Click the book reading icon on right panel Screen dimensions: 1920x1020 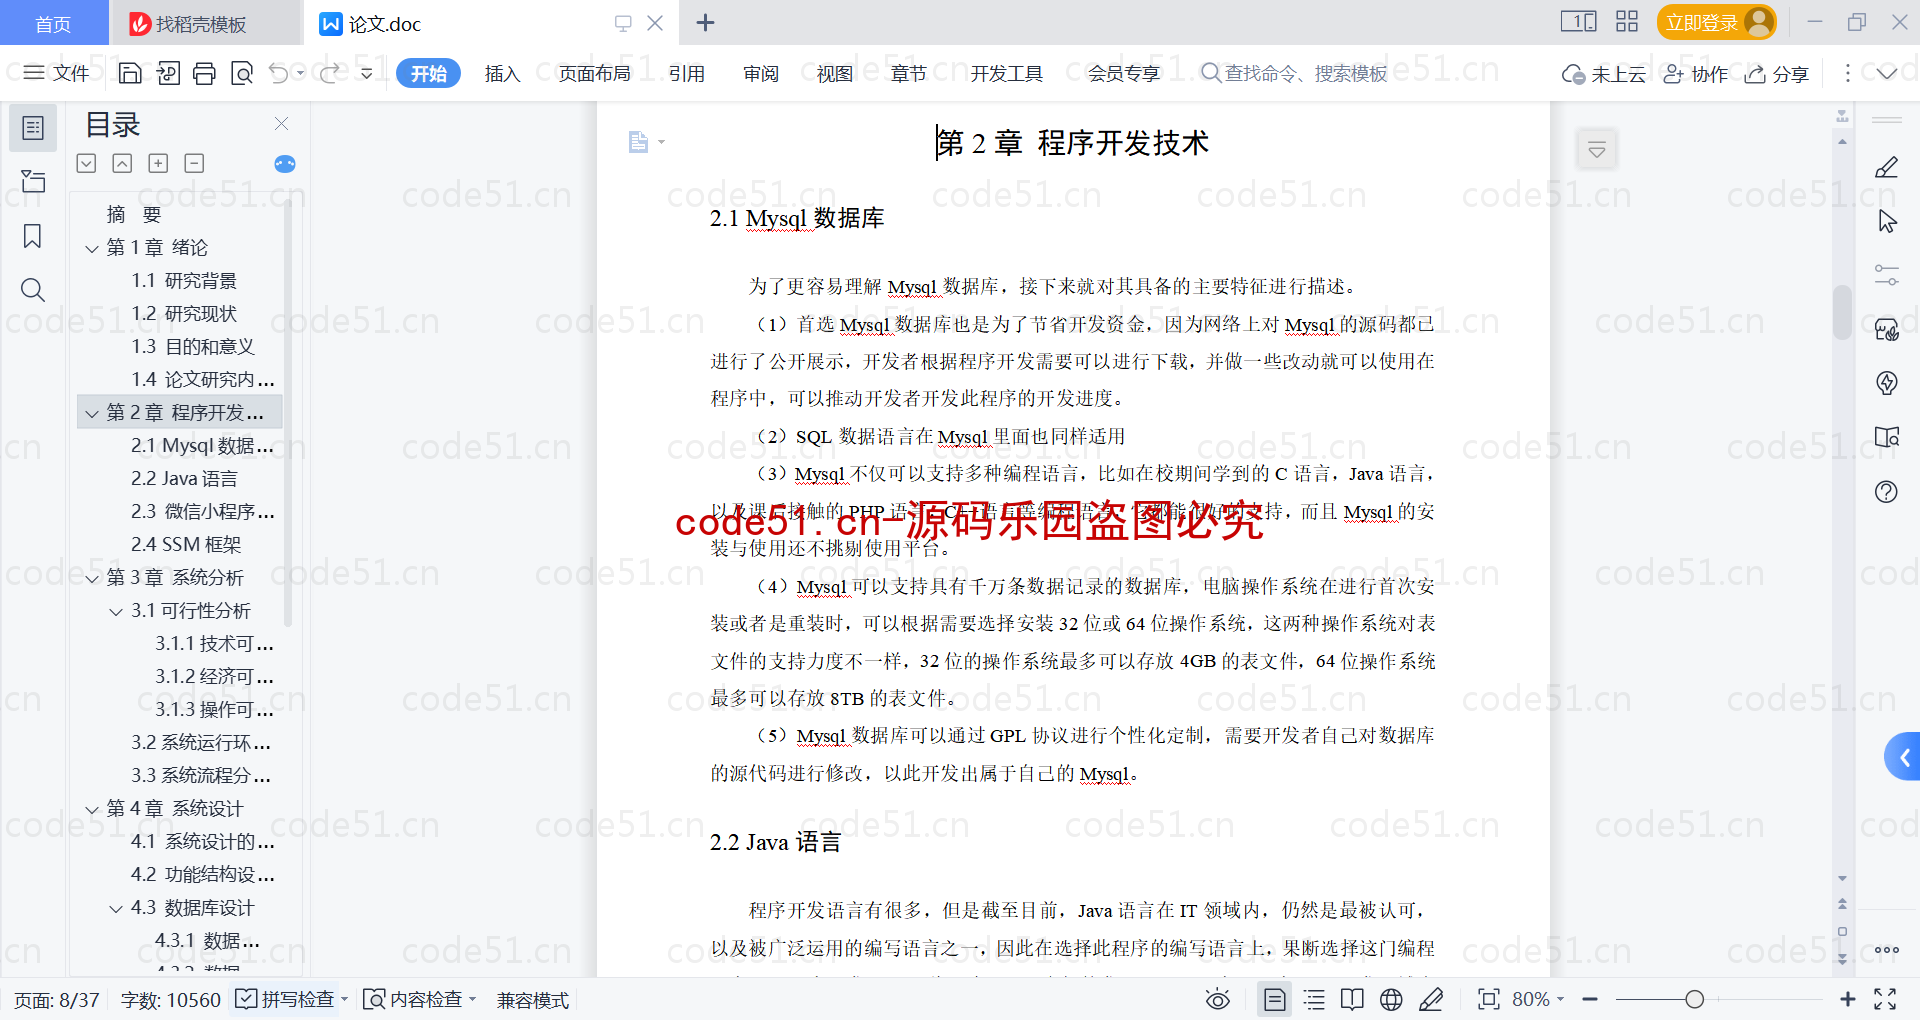tap(1886, 437)
